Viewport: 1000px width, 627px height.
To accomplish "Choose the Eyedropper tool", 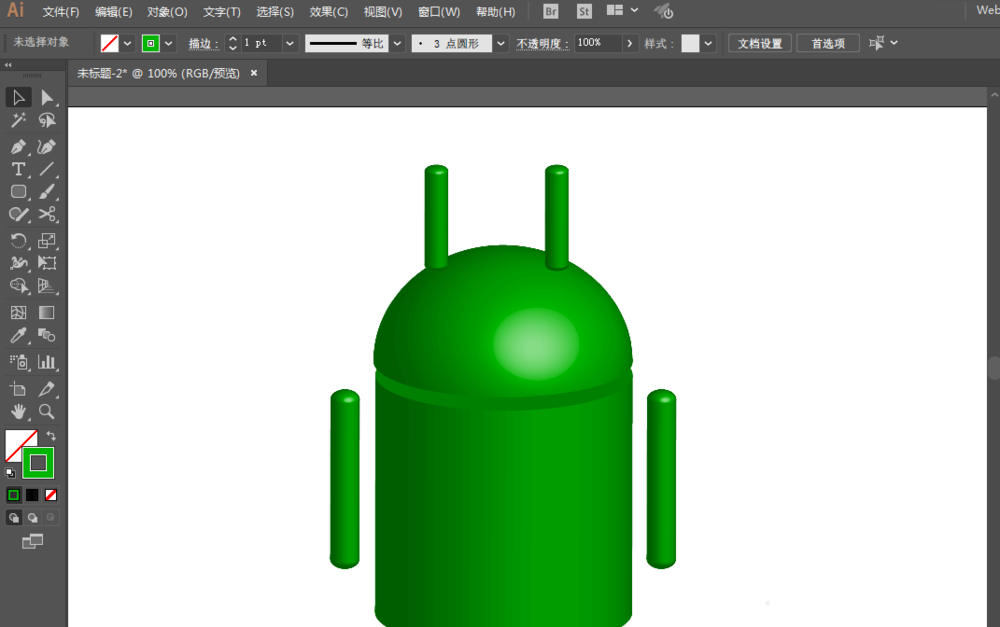I will 18,336.
